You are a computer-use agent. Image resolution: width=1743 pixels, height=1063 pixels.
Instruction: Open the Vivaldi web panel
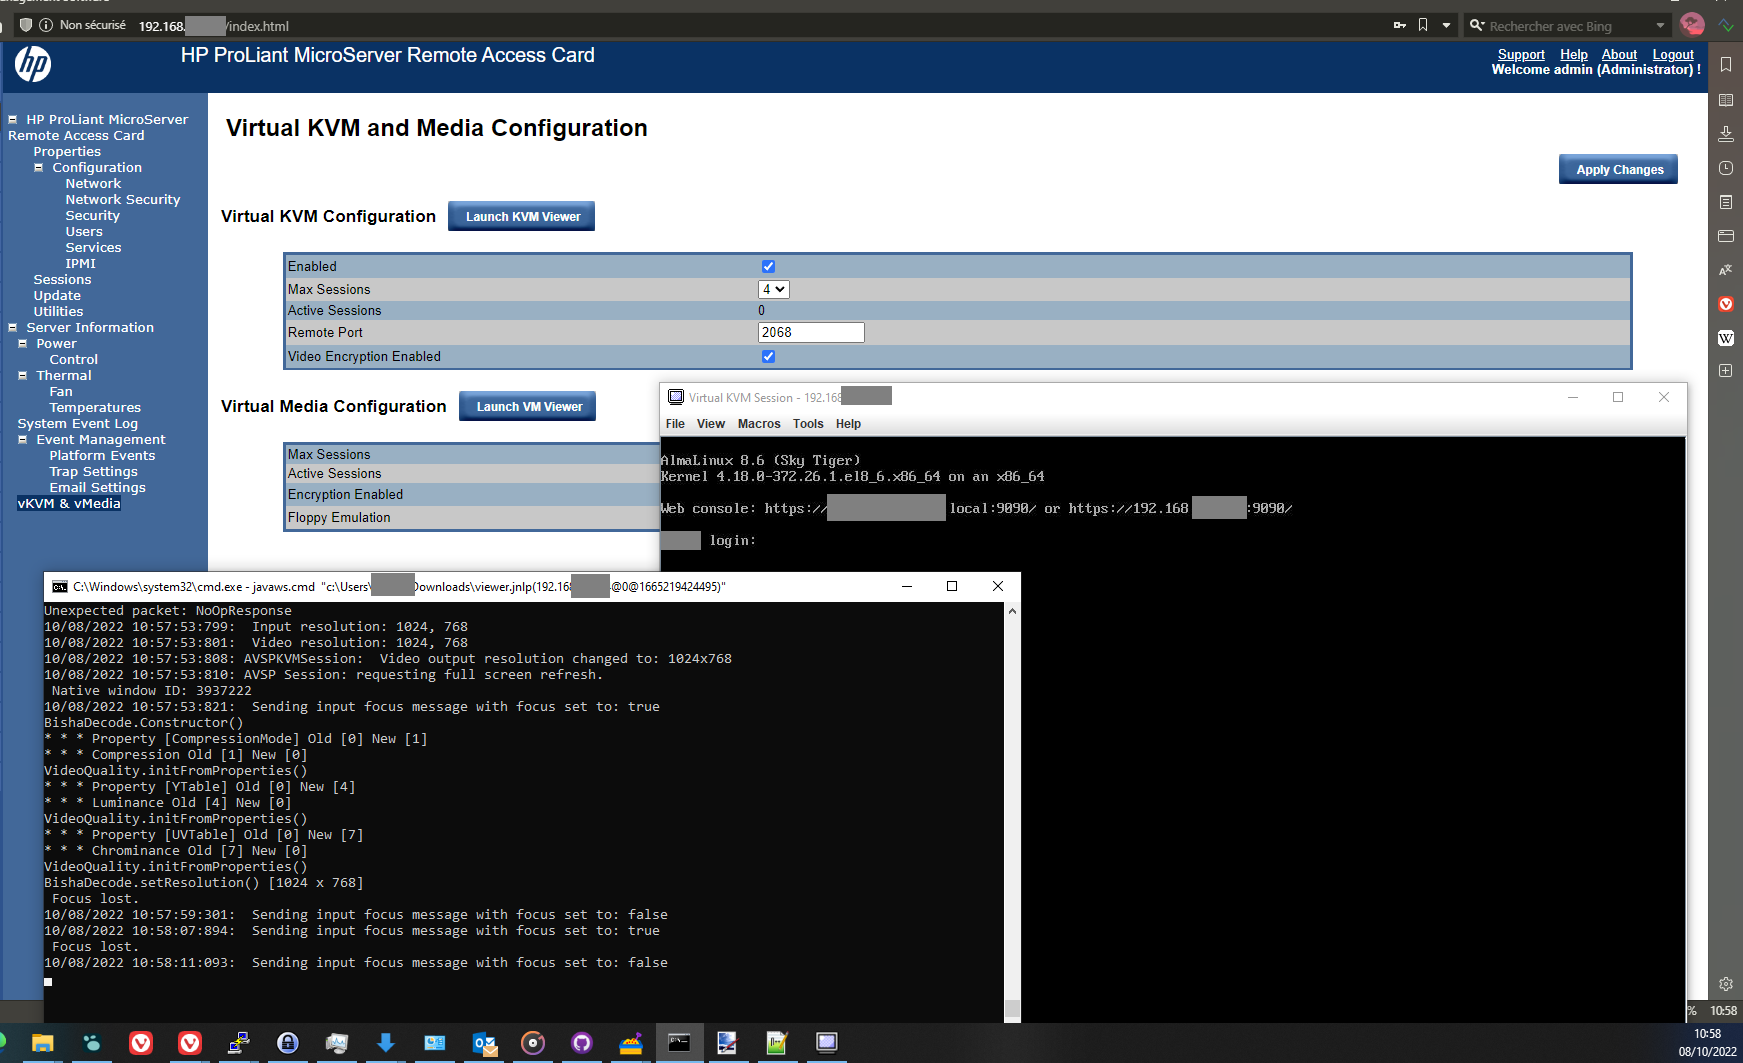1726,304
